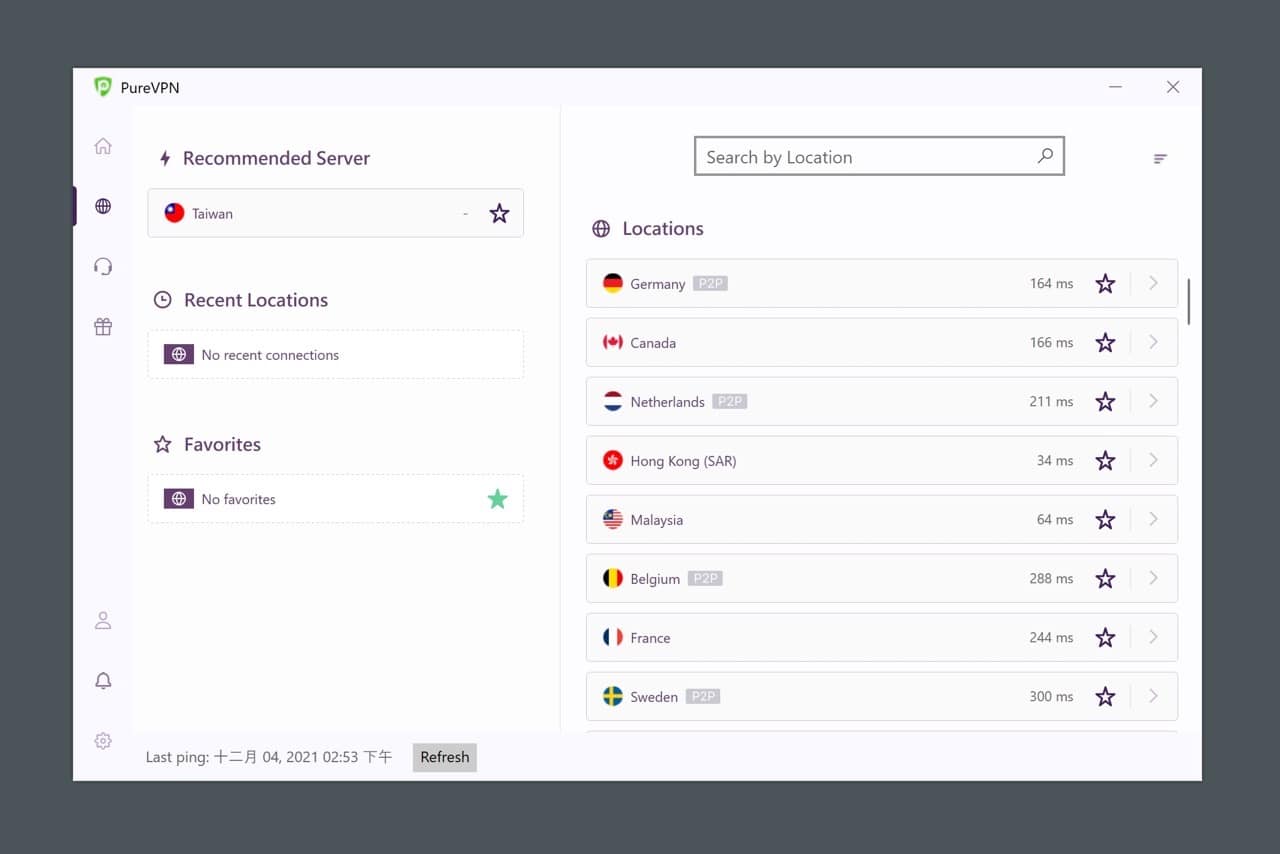Select the globe Locations sidebar icon
This screenshot has width=1280, height=854.
coord(103,206)
